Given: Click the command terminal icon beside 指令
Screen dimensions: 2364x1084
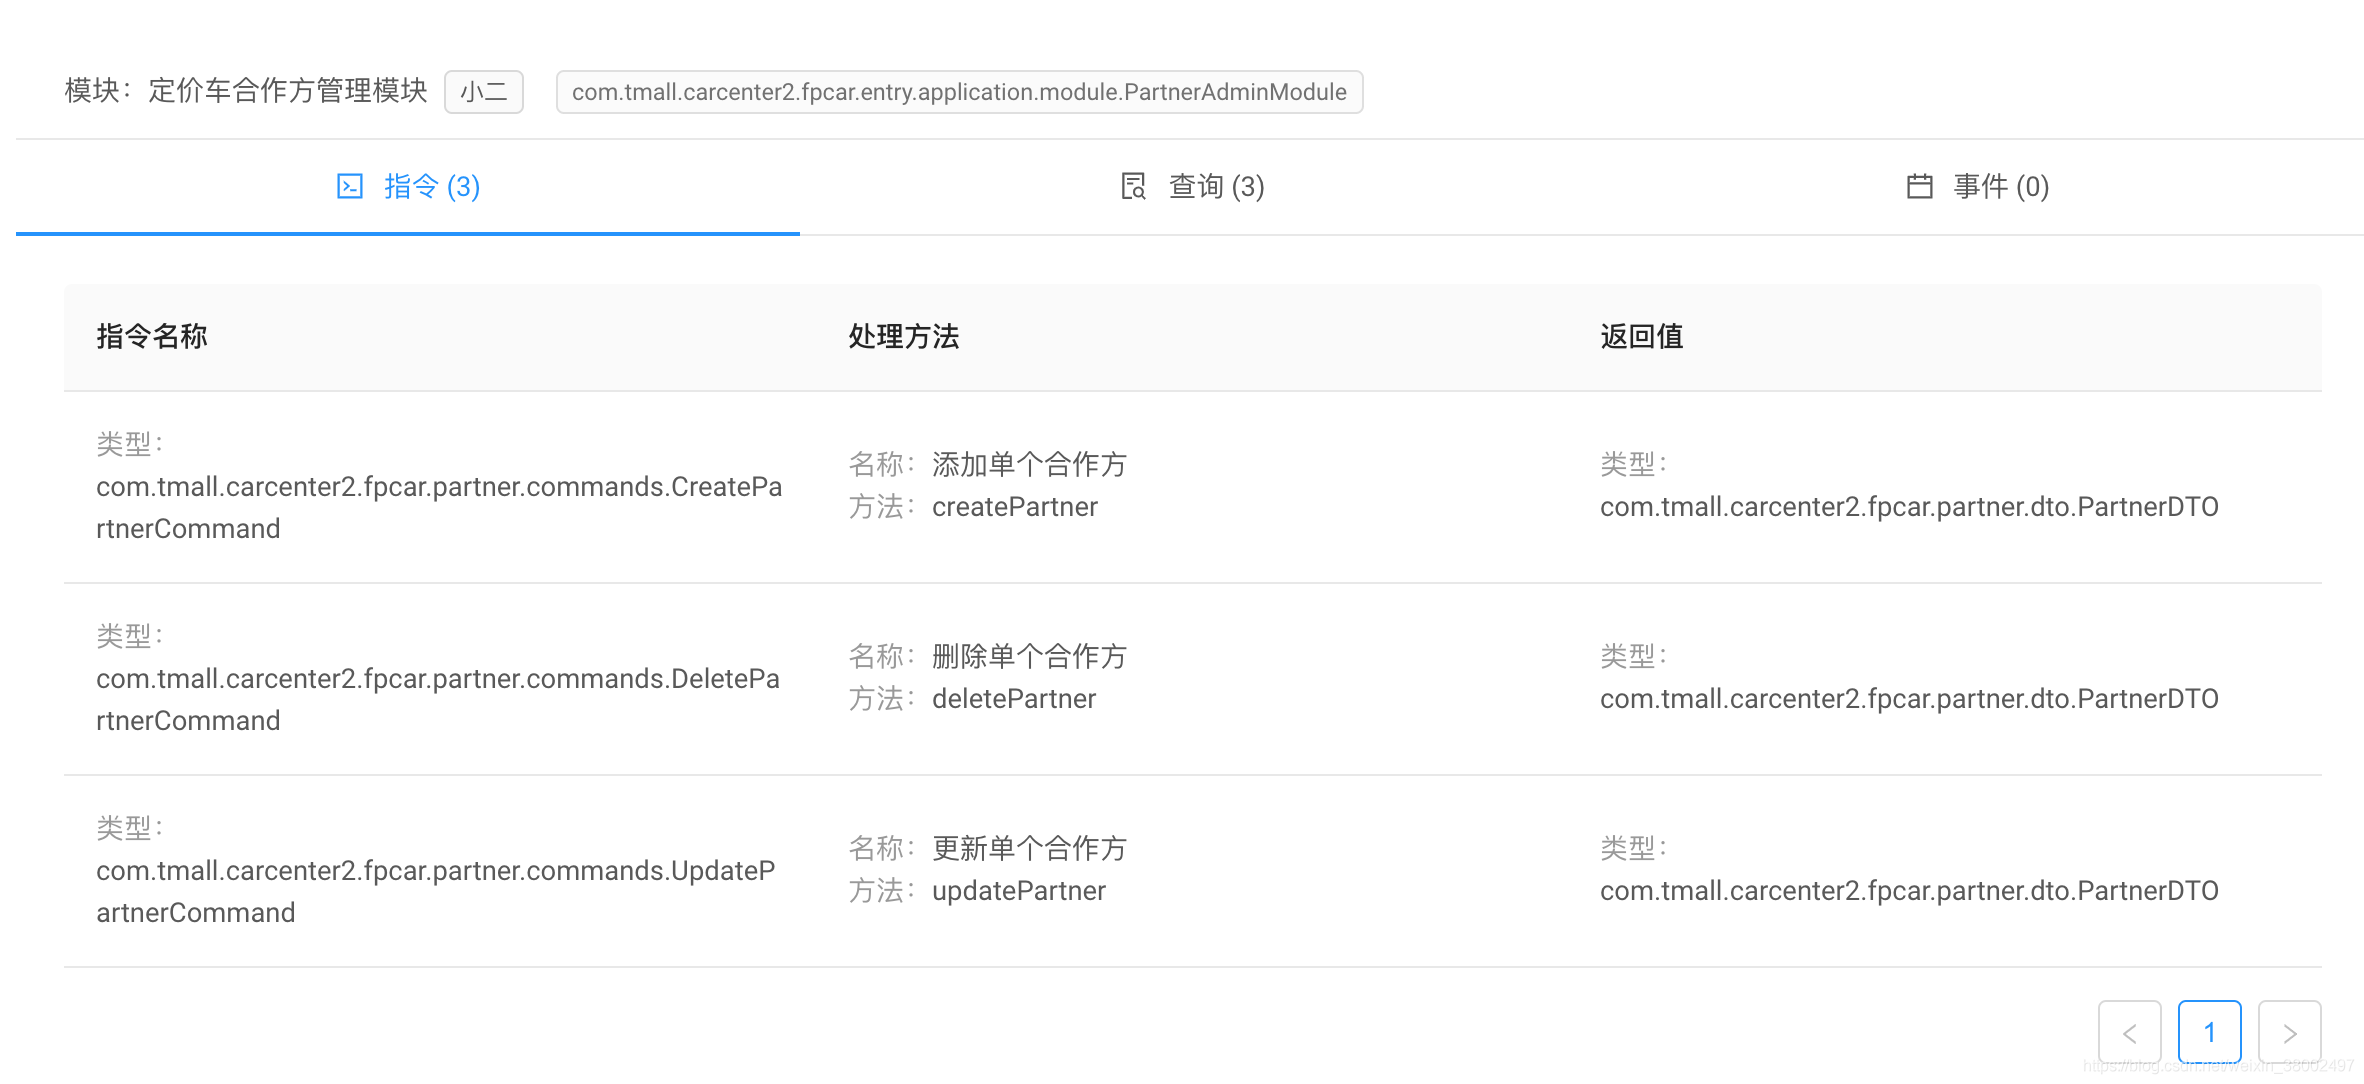Looking at the screenshot, I should point(350,186).
